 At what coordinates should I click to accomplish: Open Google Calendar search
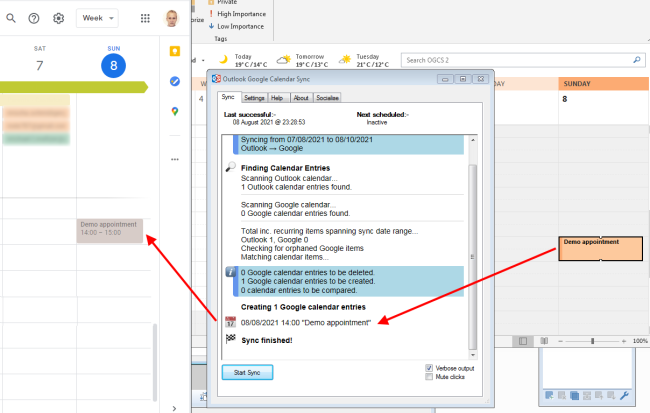(x=9, y=18)
